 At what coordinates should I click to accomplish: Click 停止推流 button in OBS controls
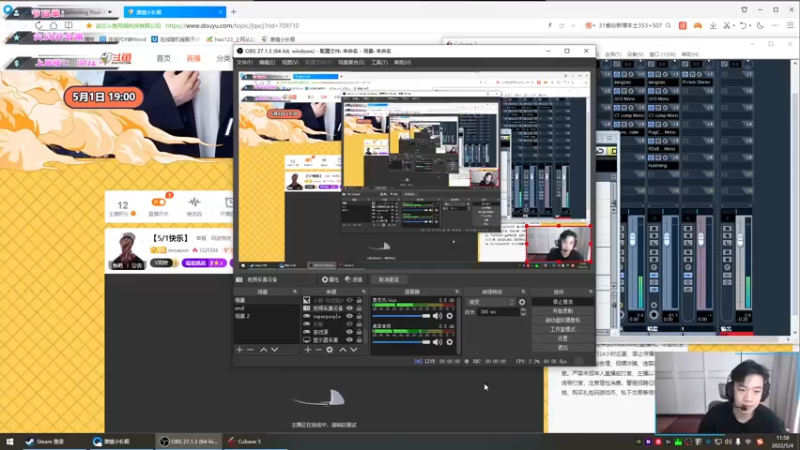click(563, 302)
